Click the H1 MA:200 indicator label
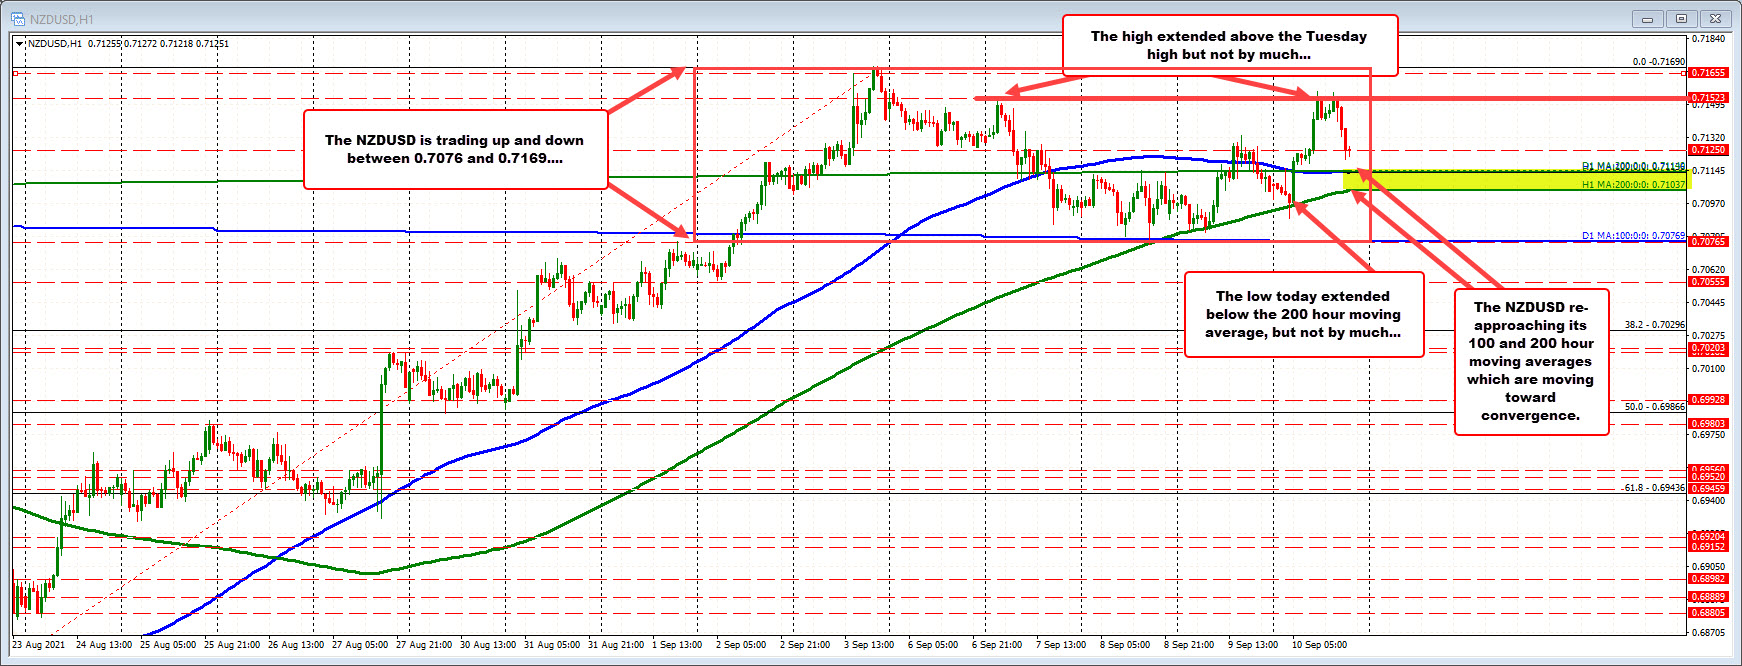 click(1632, 185)
